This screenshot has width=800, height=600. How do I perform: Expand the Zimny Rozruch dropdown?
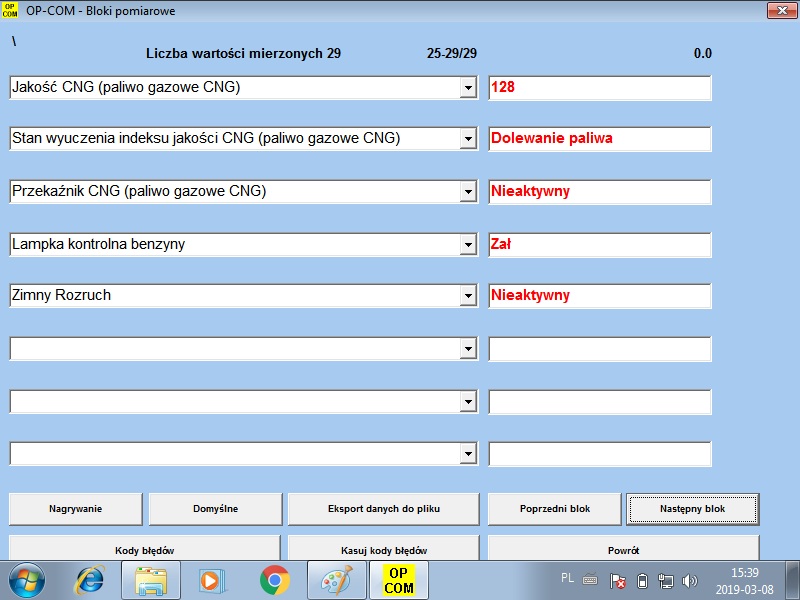(468, 296)
